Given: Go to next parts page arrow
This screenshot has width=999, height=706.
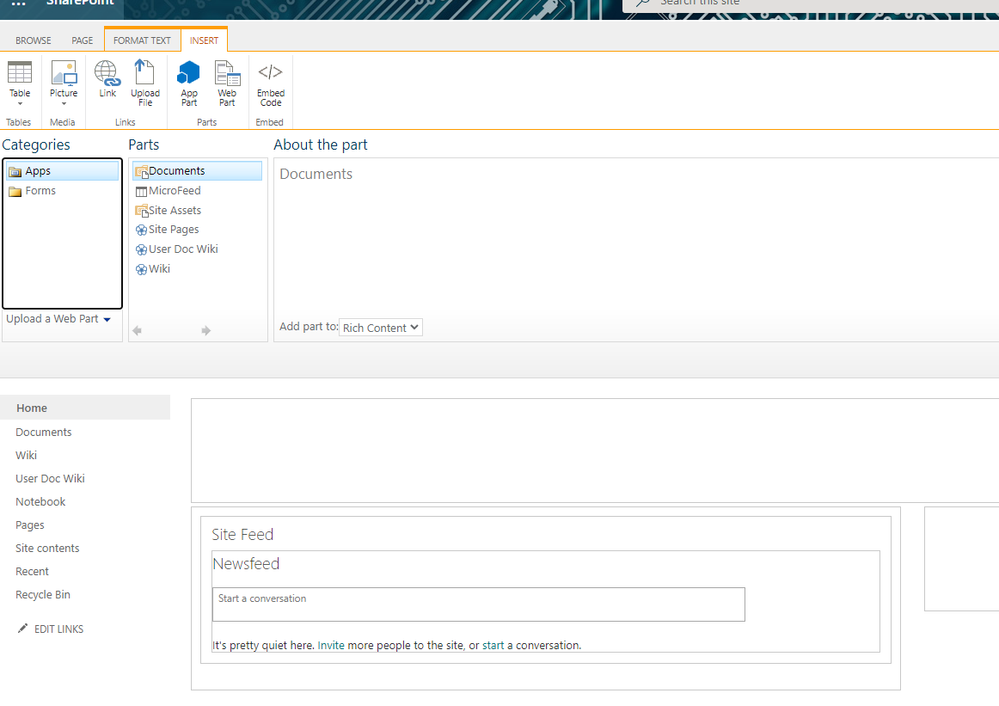Looking at the screenshot, I should (206, 331).
